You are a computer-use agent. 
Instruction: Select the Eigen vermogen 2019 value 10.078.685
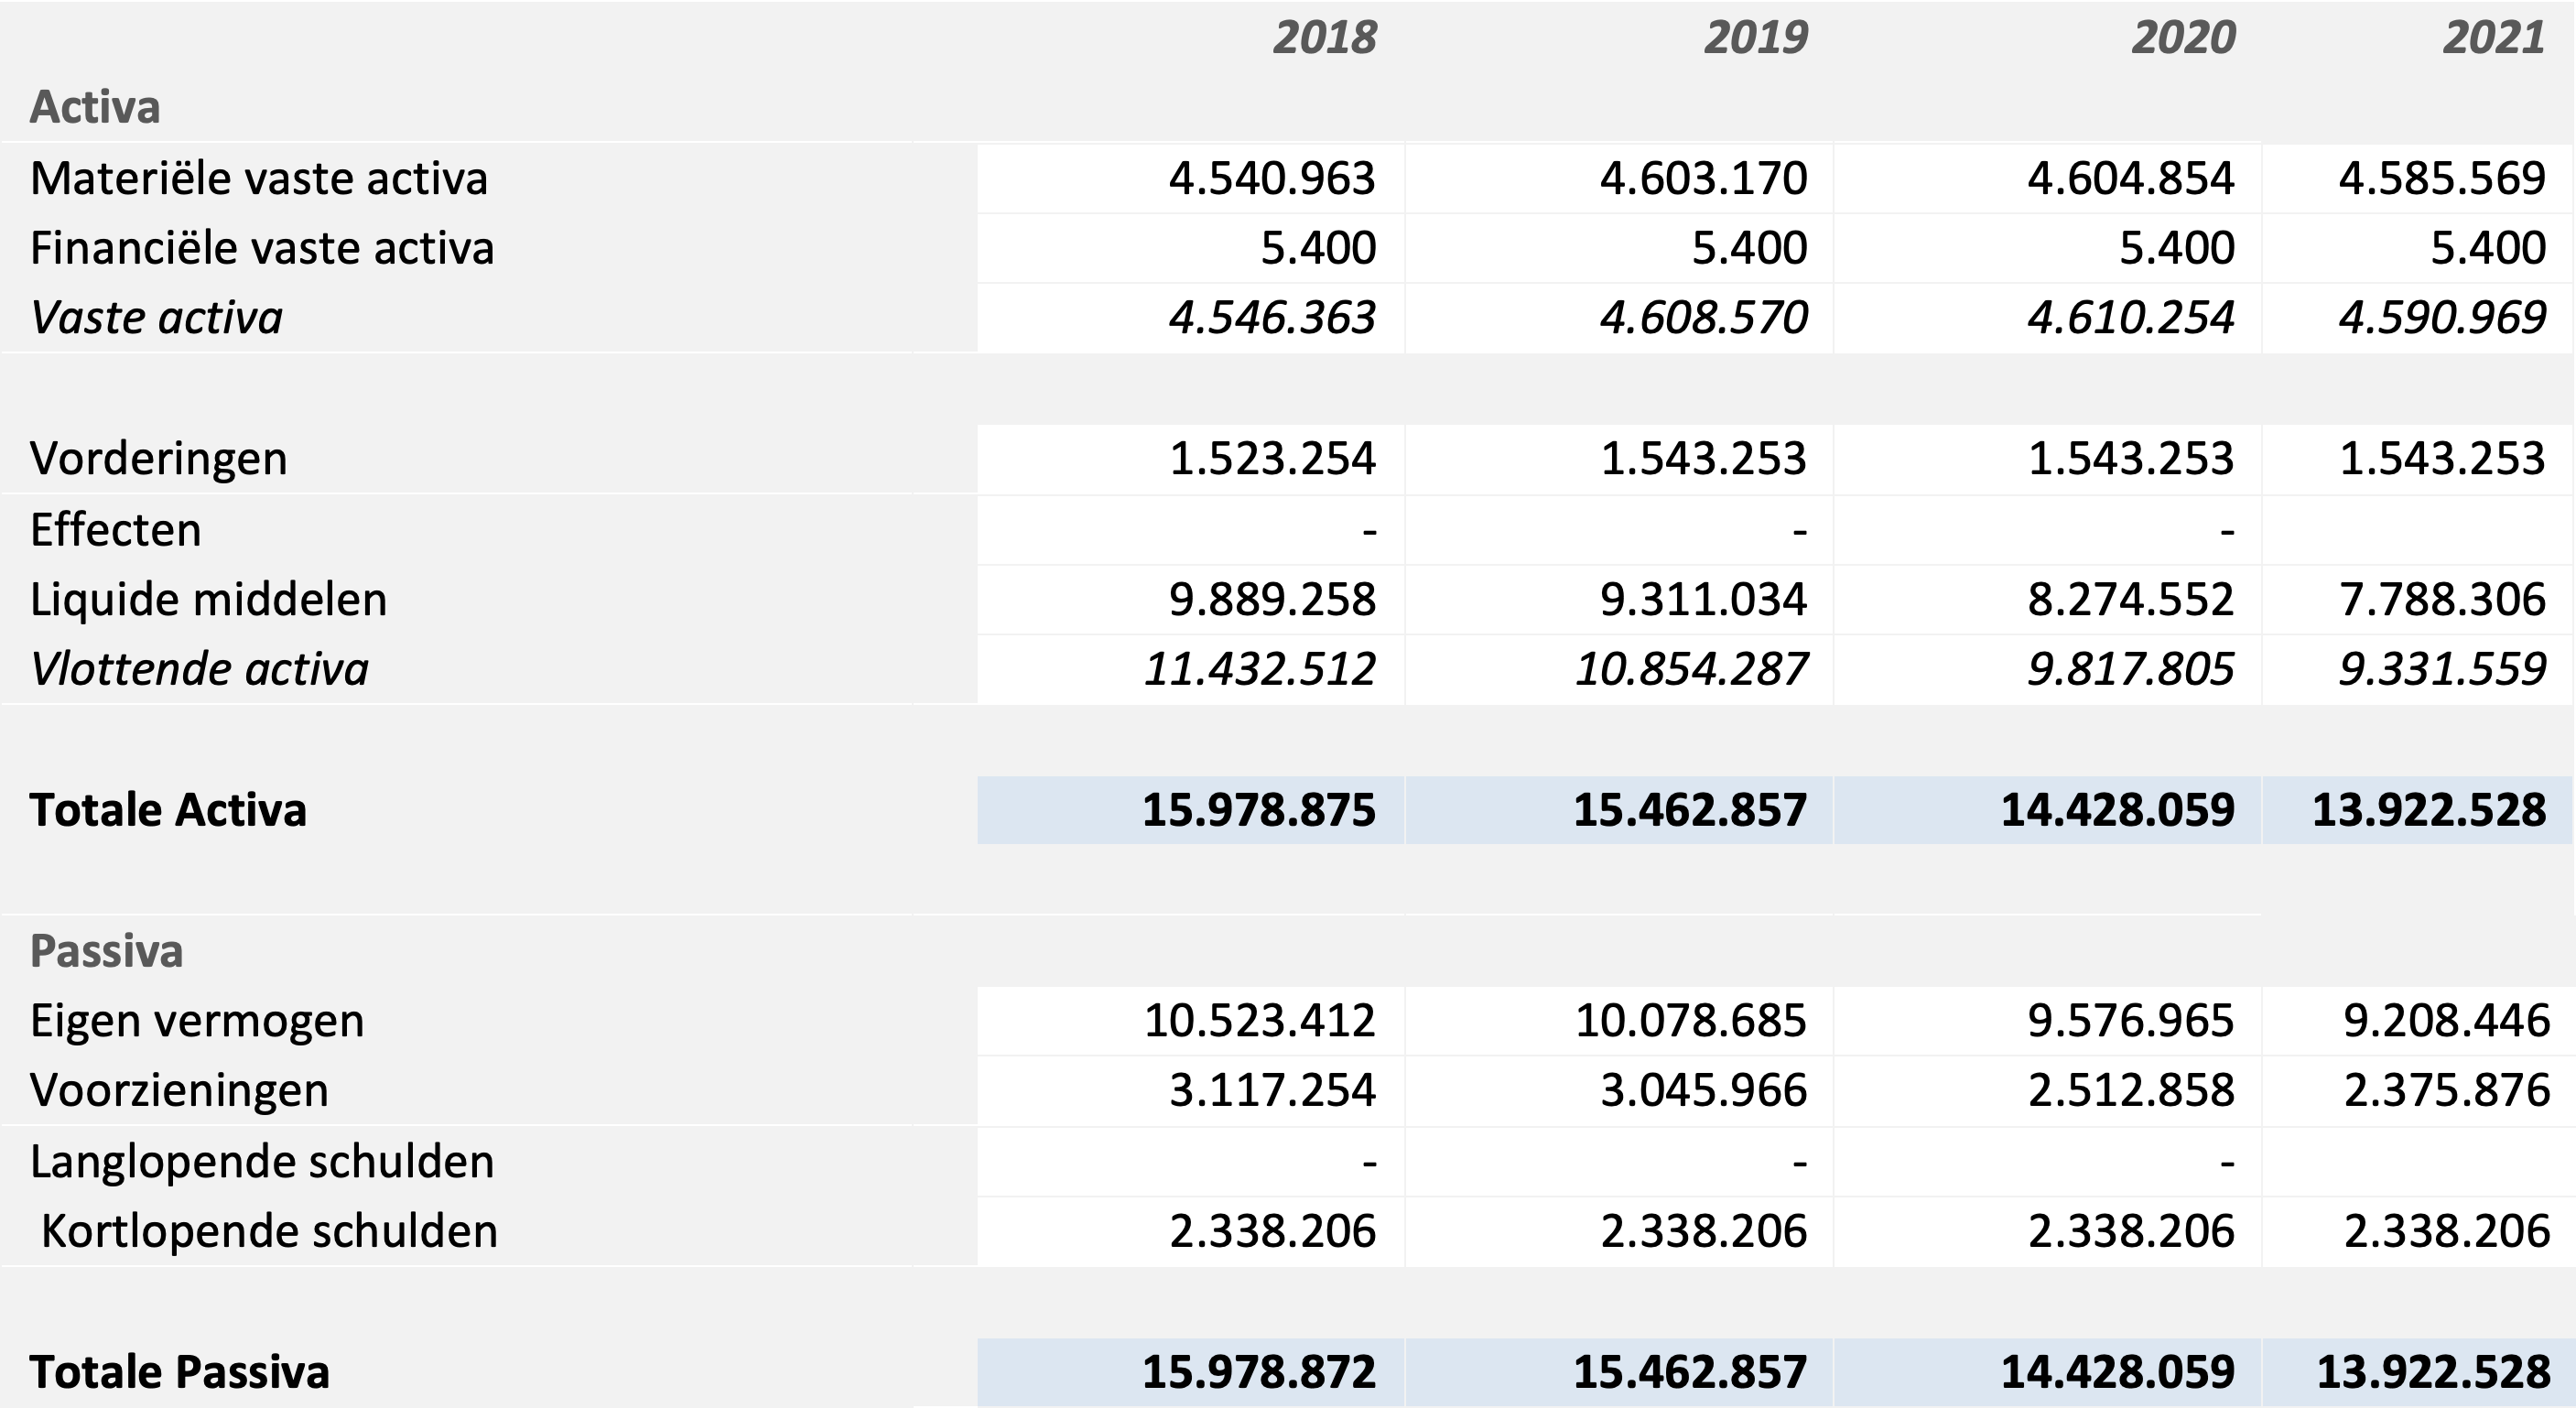[1691, 1021]
